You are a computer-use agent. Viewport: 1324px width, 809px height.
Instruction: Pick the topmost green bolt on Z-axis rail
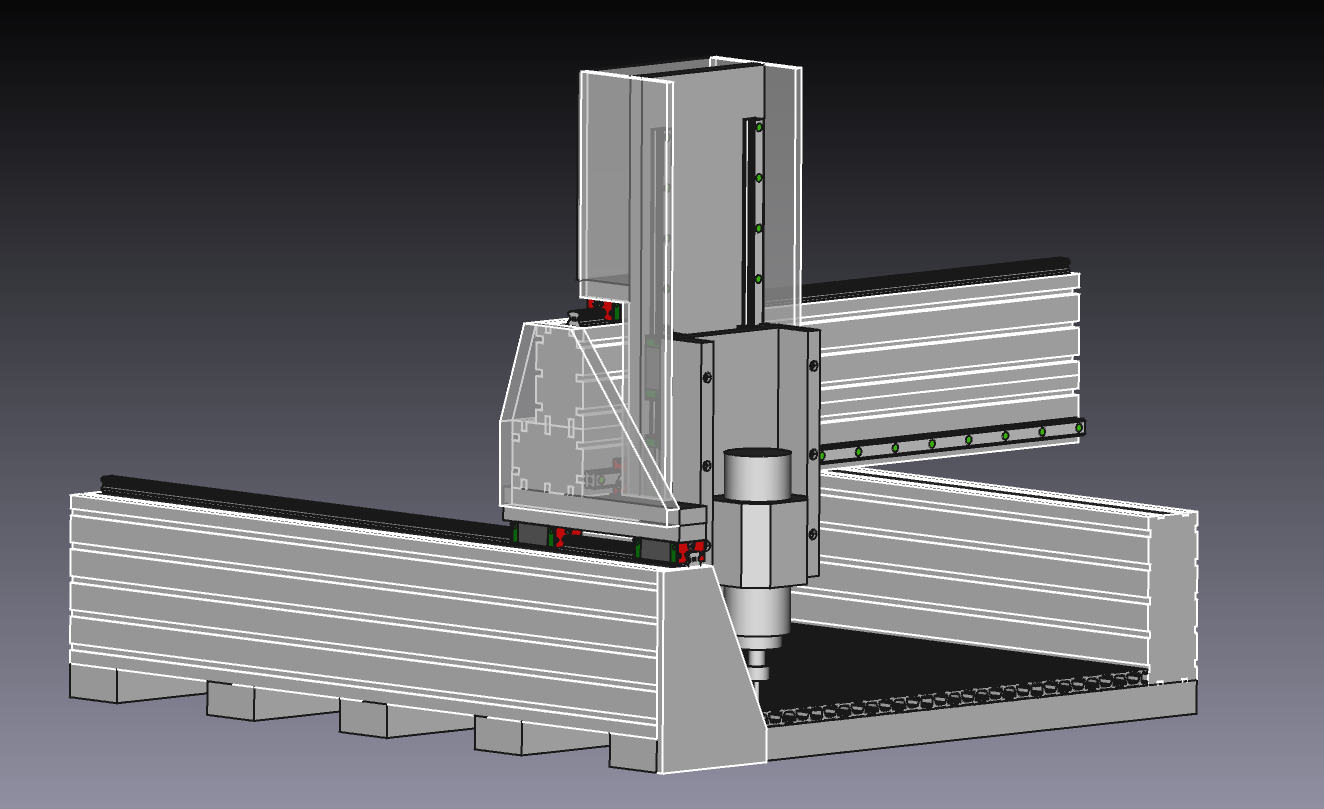[x=759, y=128]
